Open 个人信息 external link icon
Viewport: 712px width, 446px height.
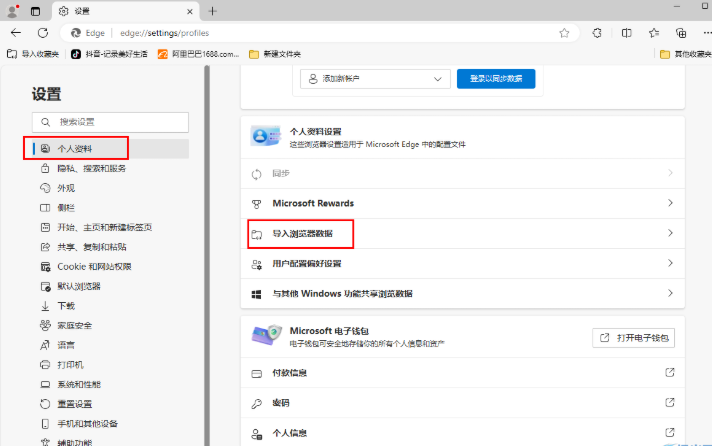[x=670, y=432]
